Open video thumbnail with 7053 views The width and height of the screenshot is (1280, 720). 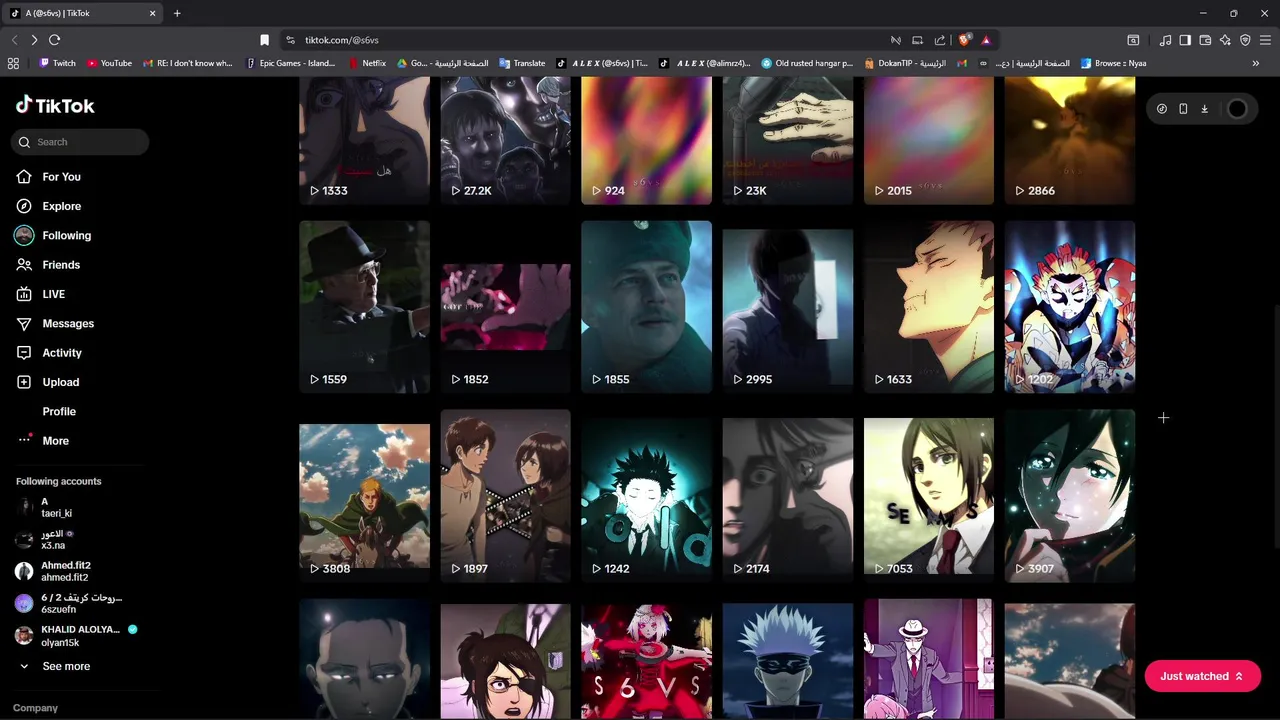click(929, 496)
